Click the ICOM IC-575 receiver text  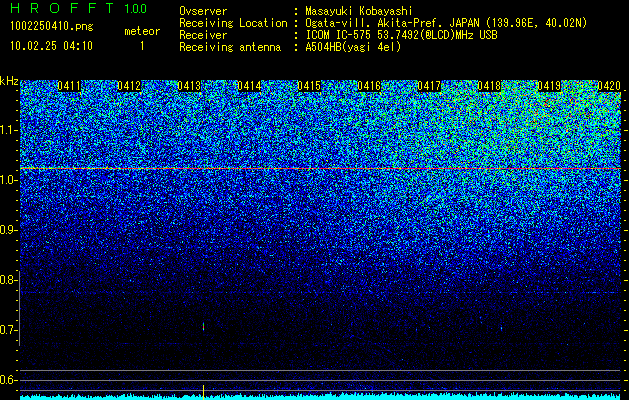pyautogui.click(x=401, y=35)
